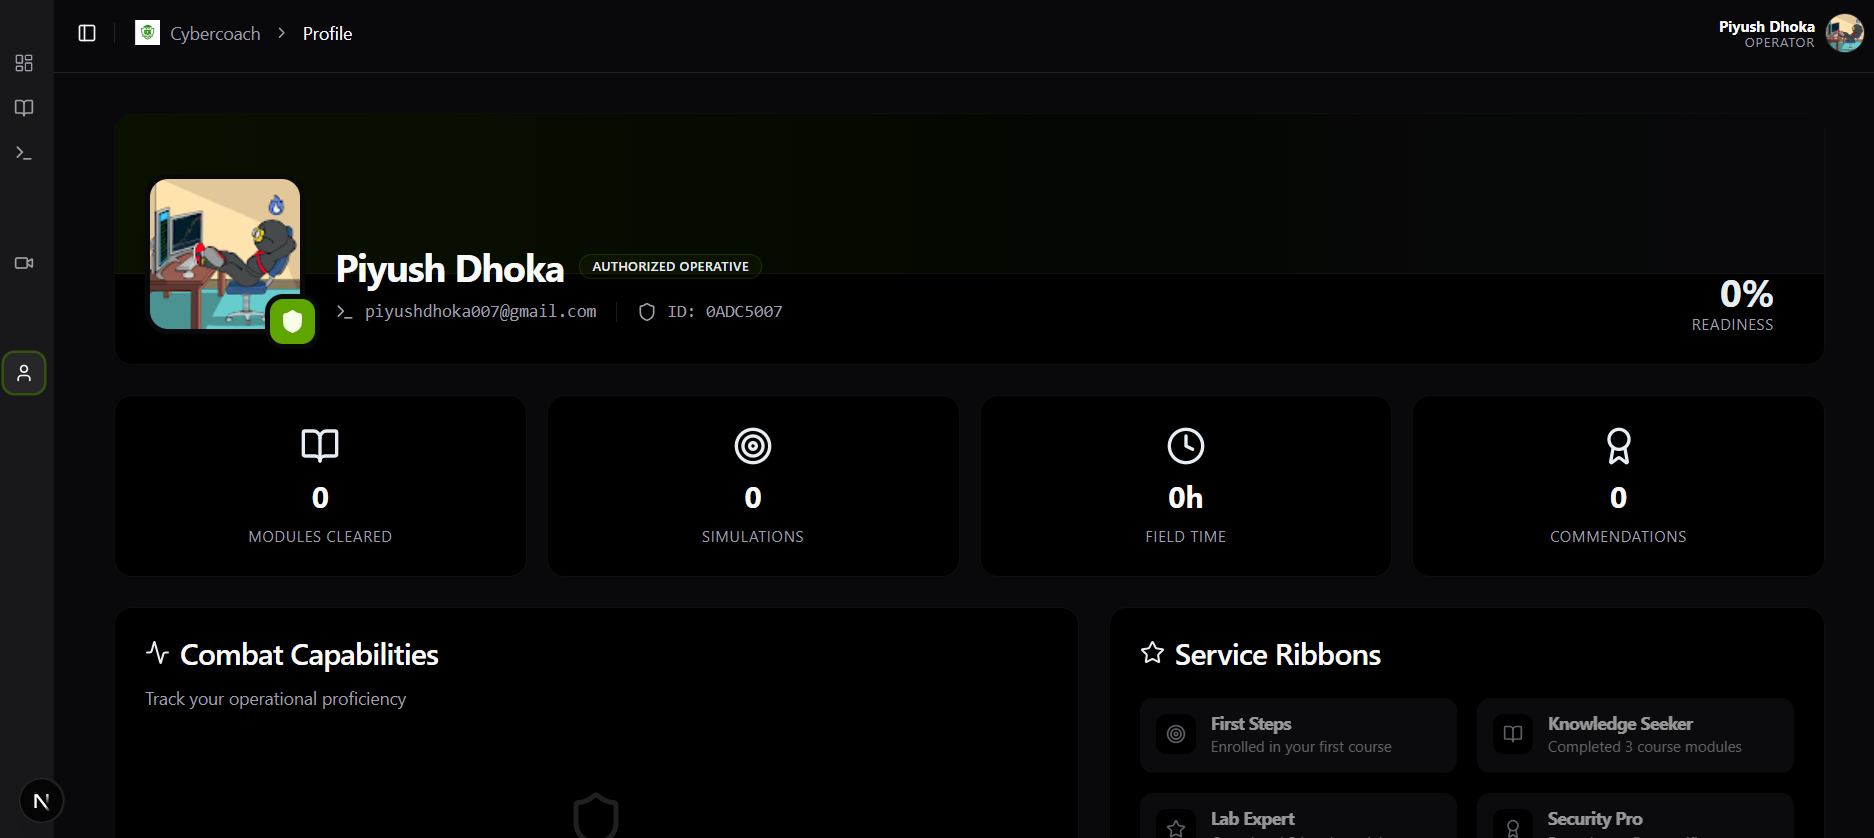This screenshot has width=1874, height=838.
Task: Click the Commendations stat card
Action: pyautogui.click(x=1618, y=486)
